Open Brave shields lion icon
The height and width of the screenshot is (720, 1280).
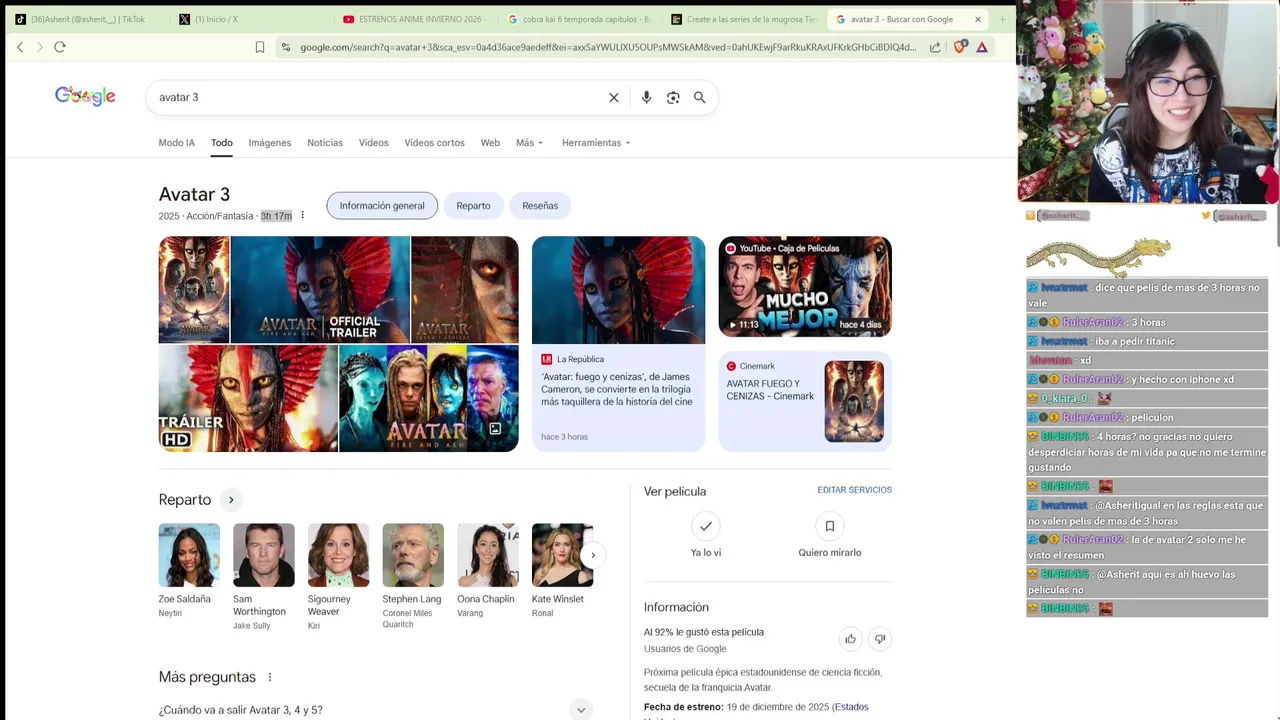click(x=960, y=47)
